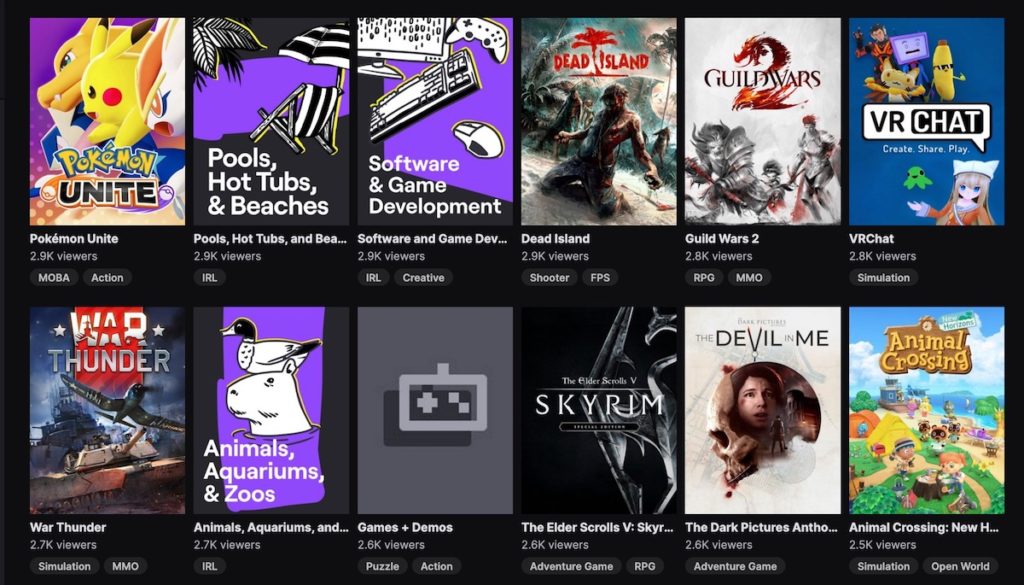Image resolution: width=1024 pixels, height=585 pixels.
Task: Click '2.6K viewers' under The Dark Pictures
Action: tap(719, 545)
